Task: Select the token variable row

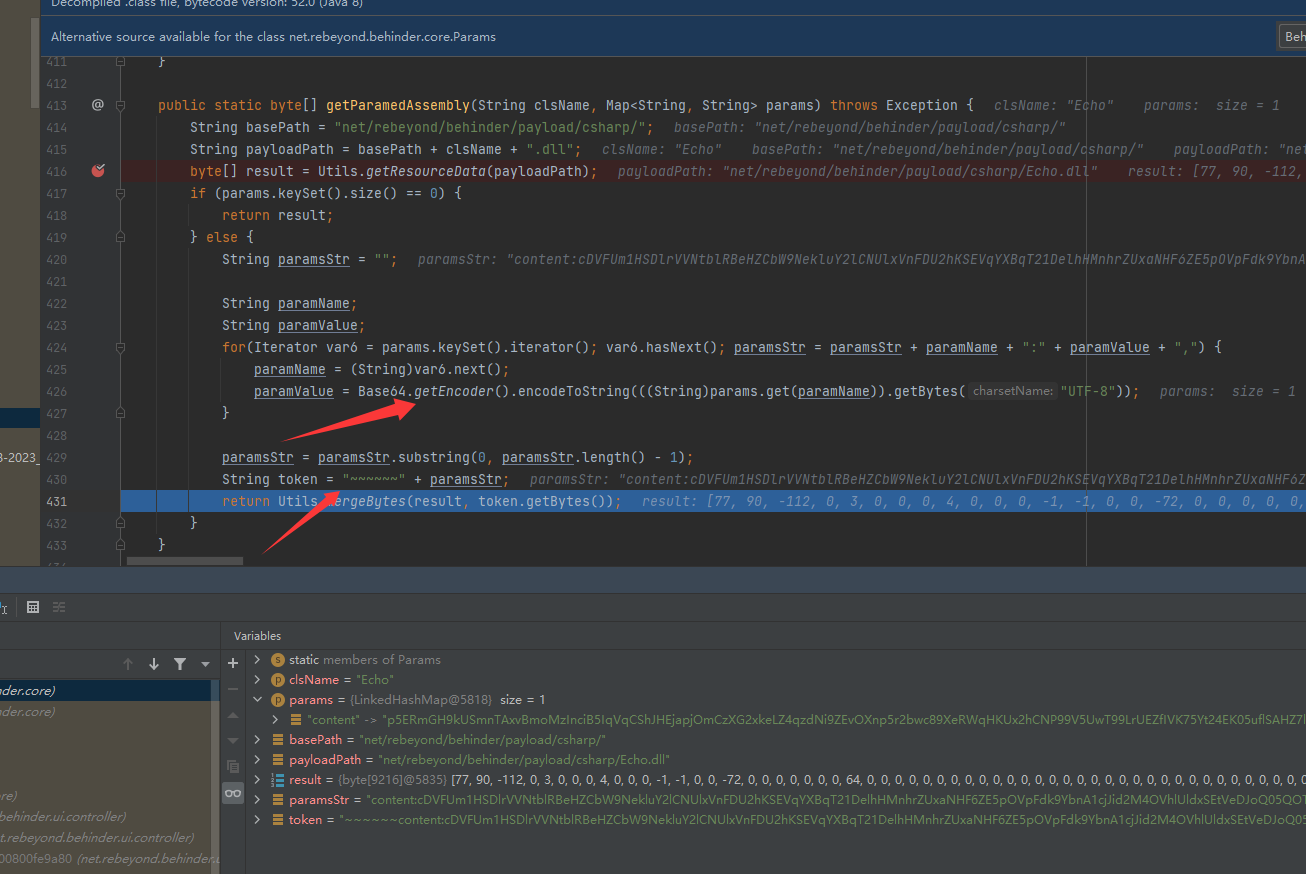Action: 306,820
